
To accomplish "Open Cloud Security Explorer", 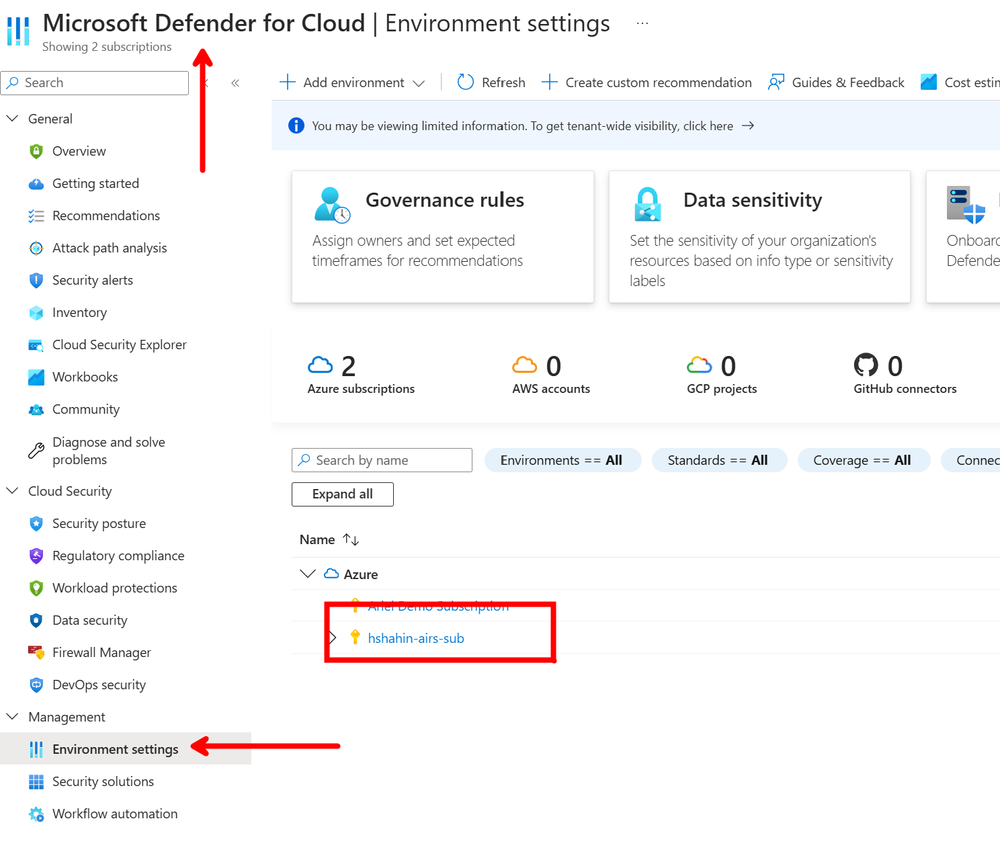I will tap(119, 344).
